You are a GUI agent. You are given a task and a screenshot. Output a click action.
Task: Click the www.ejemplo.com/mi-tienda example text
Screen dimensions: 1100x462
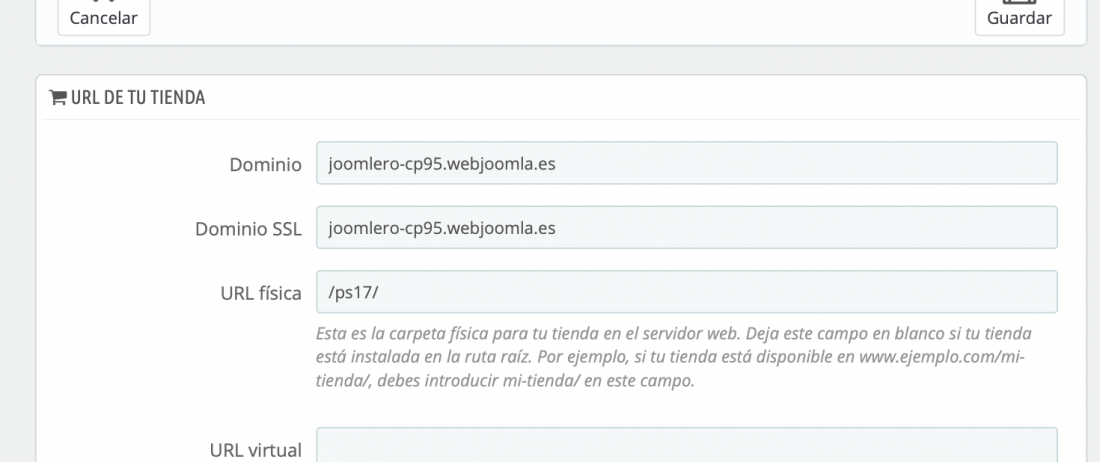pos(941,358)
